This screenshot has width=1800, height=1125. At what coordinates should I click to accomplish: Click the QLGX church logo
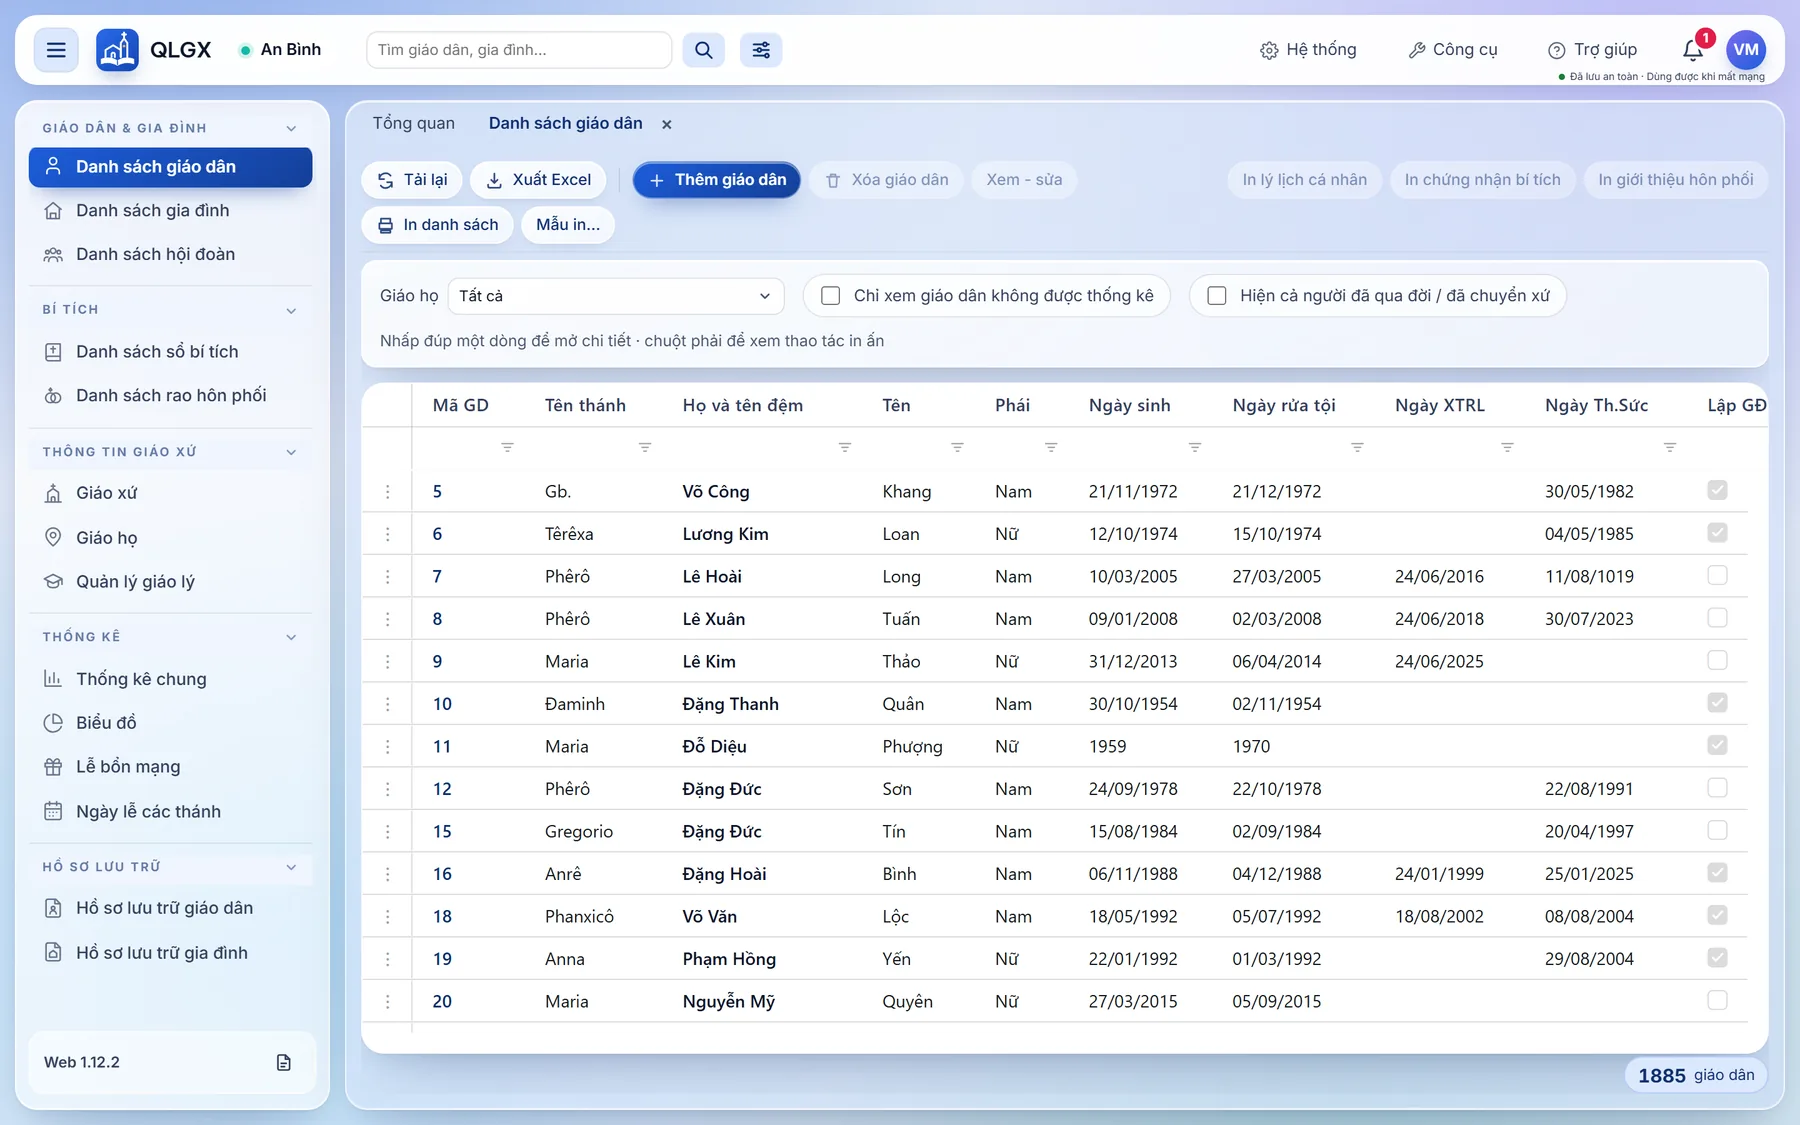click(117, 50)
